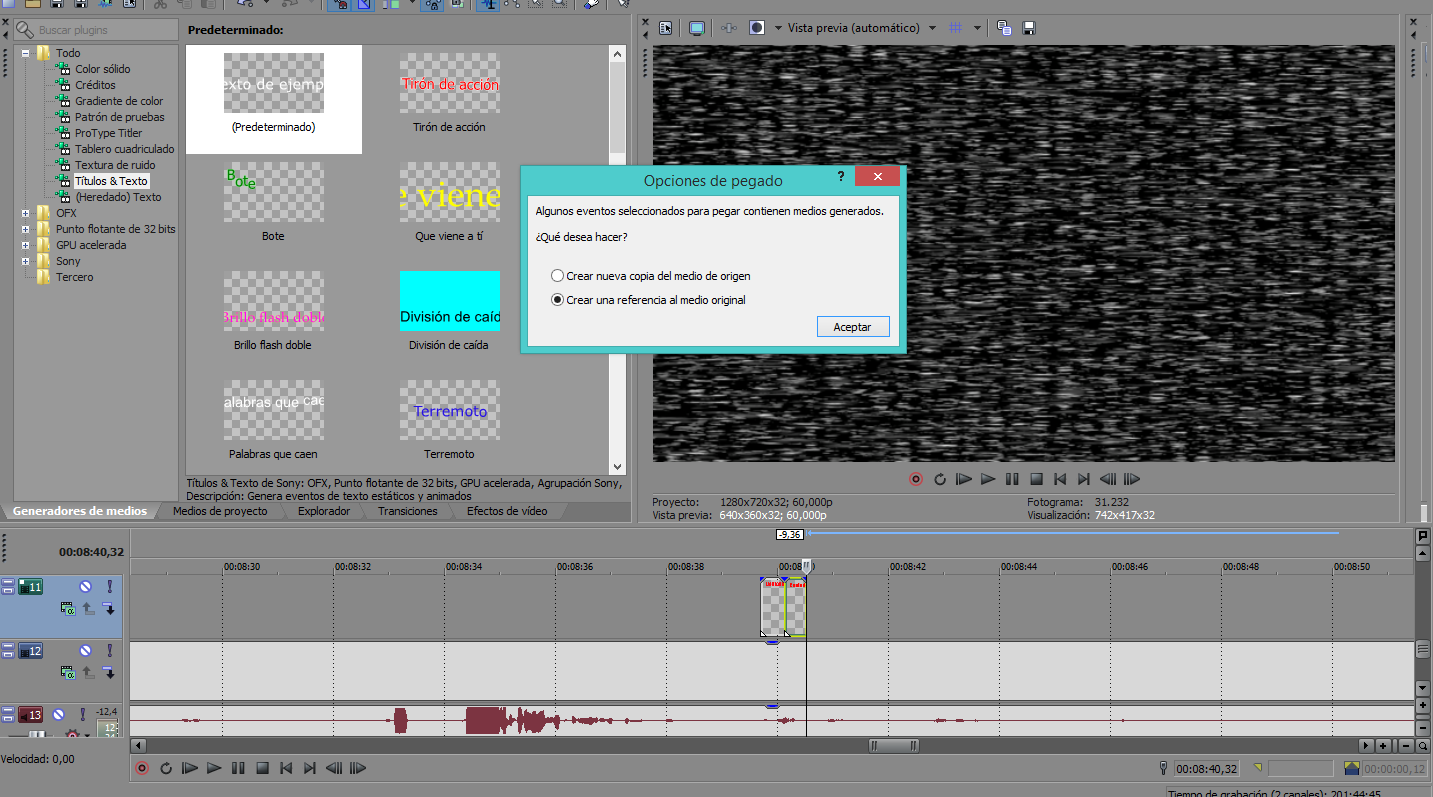The height and width of the screenshot is (797, 1433).
Task: Click Play in the timeline transport bar
Action: [214, 768]
